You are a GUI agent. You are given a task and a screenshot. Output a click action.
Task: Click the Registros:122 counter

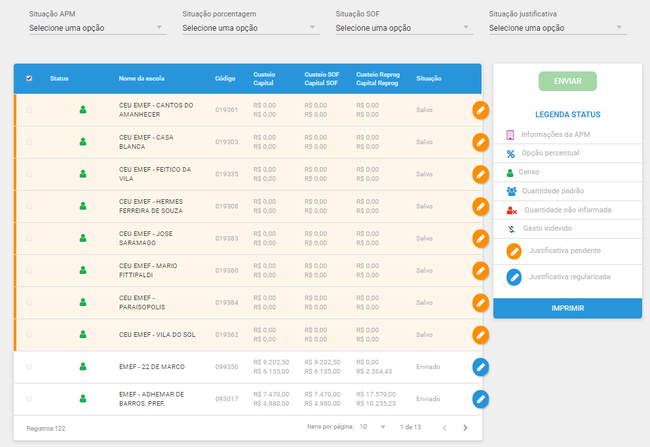pyautogui.click(x=46, y=428)
